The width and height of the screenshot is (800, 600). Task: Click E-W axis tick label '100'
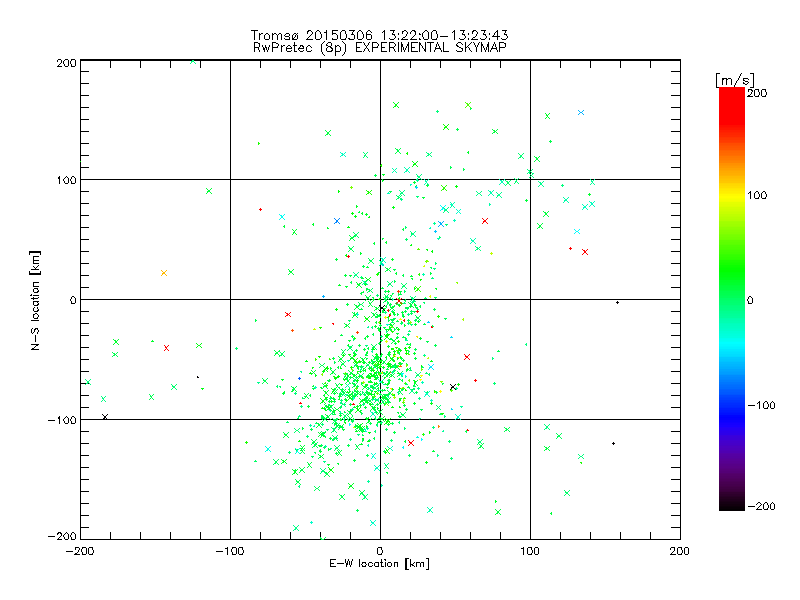(x=530, y=551)
